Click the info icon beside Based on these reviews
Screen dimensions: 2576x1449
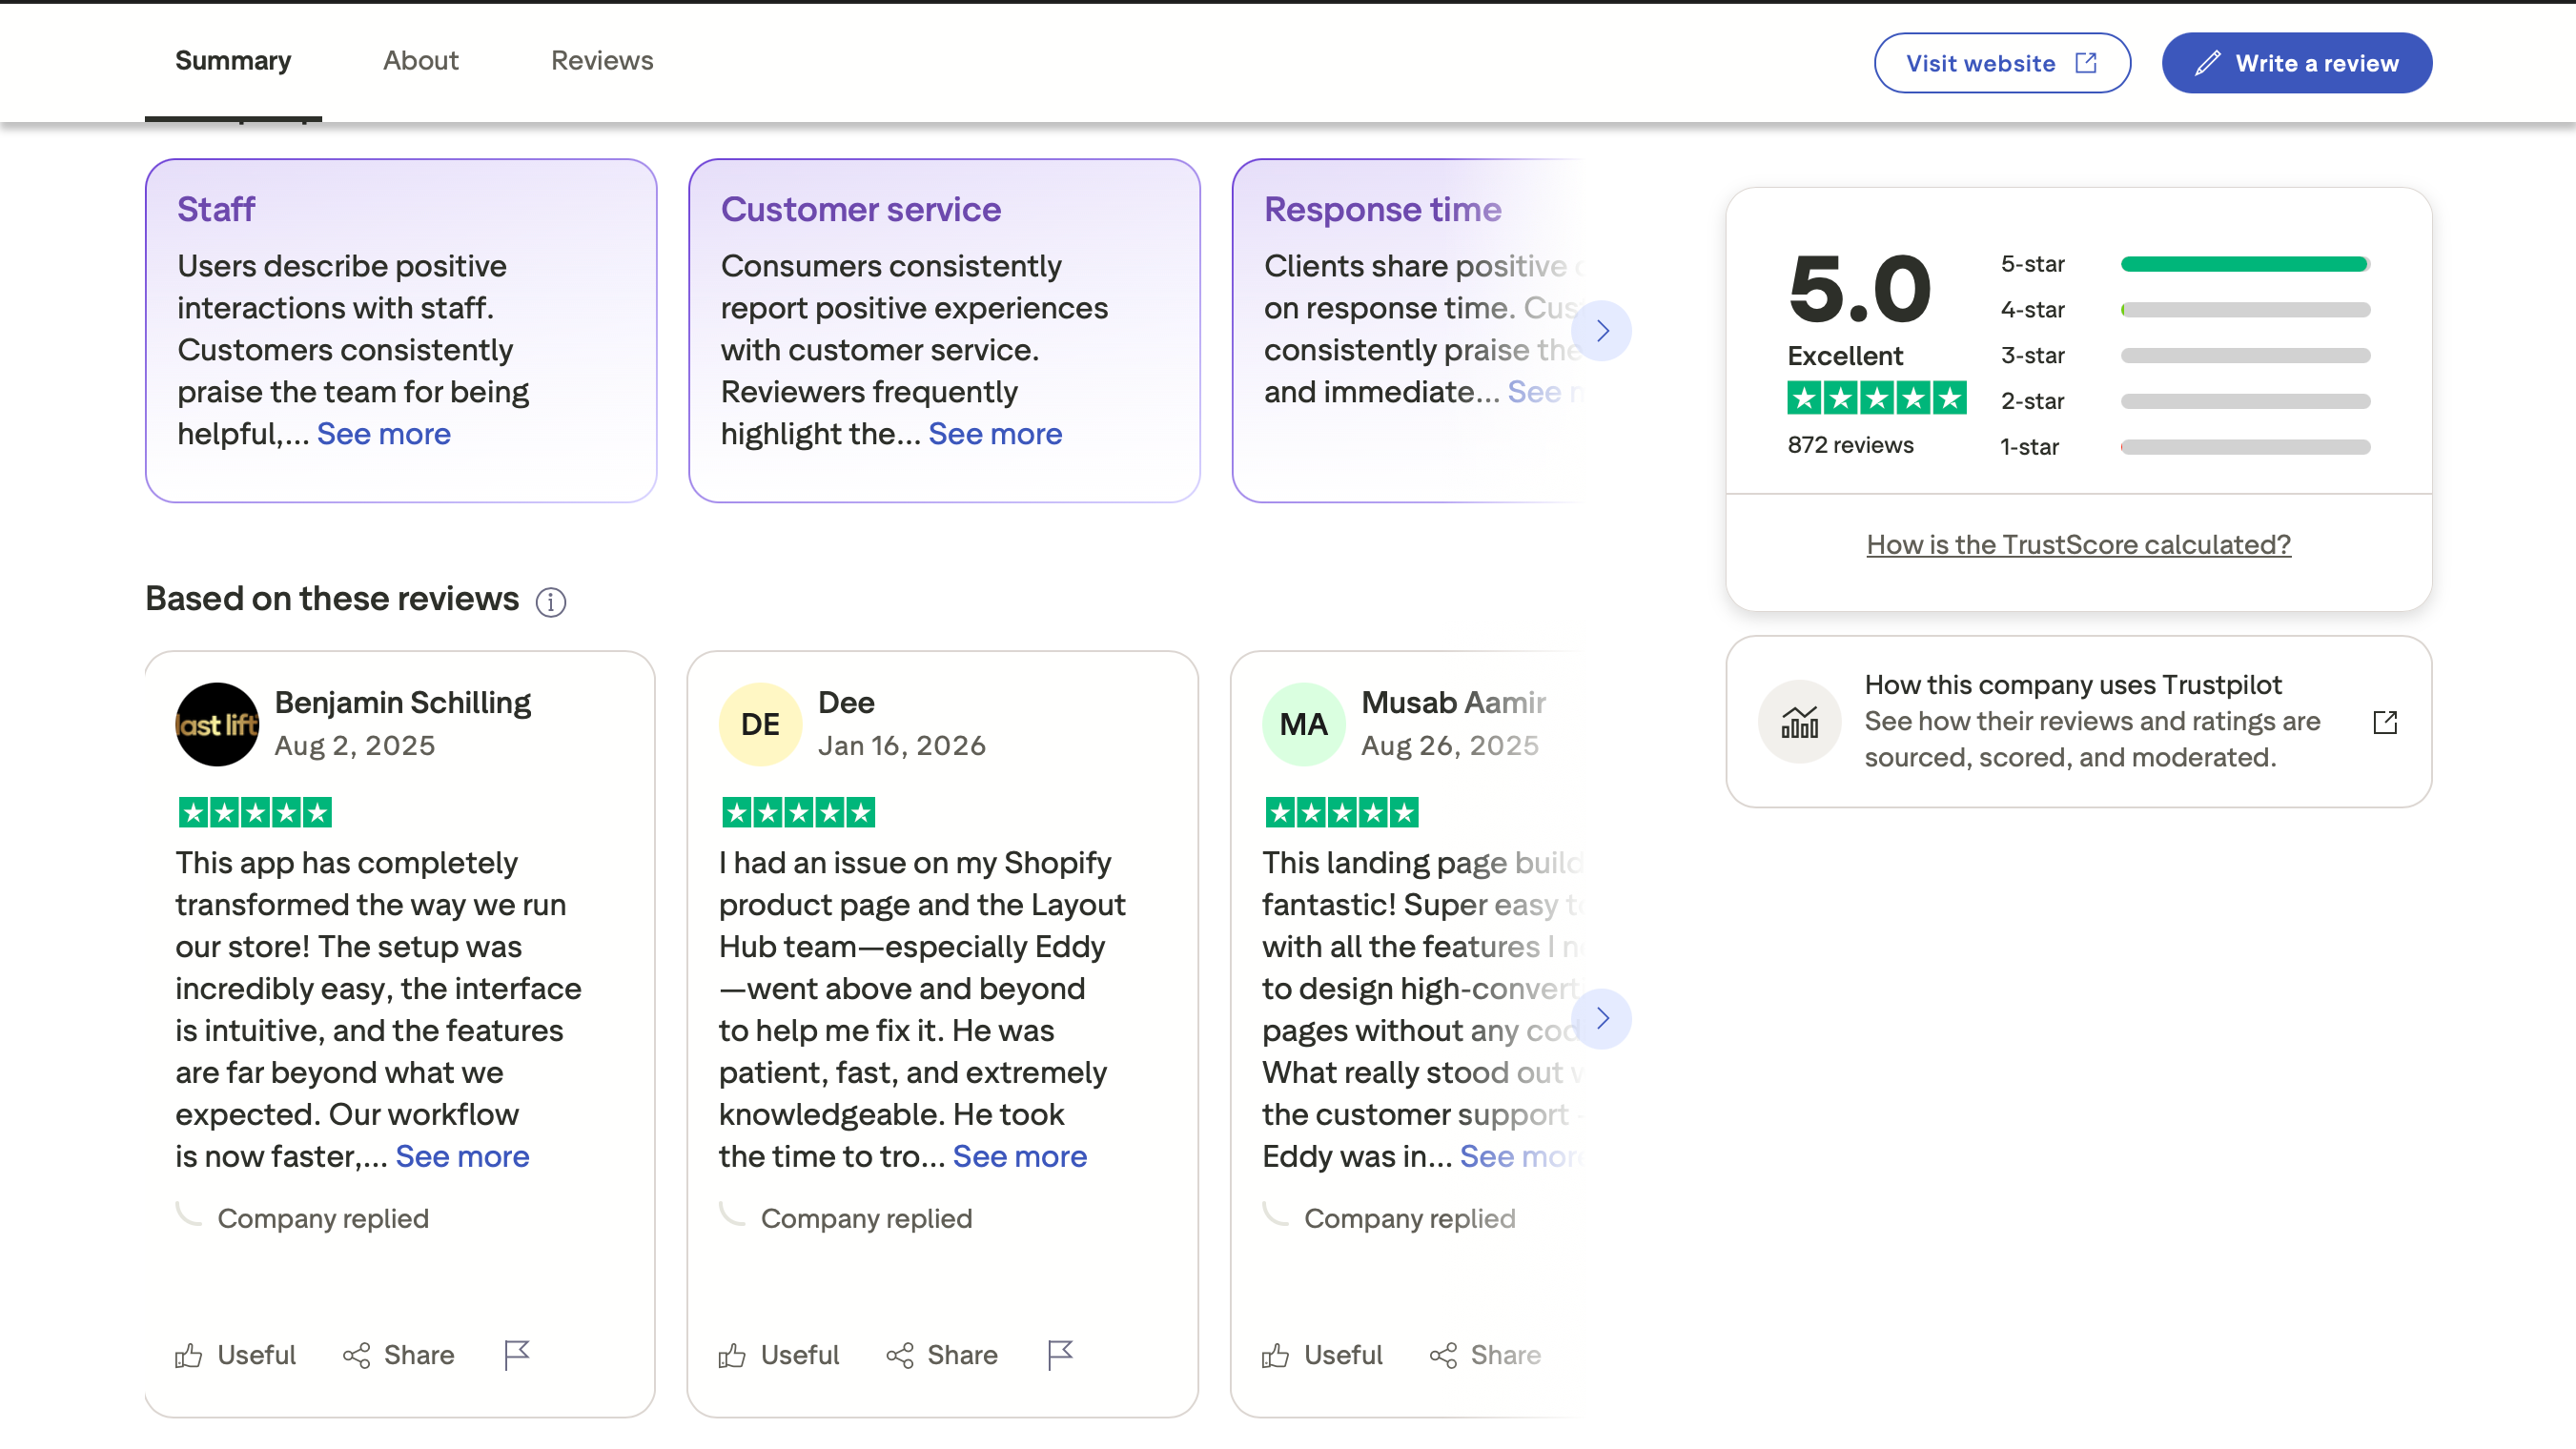click(x=550, y=602)
